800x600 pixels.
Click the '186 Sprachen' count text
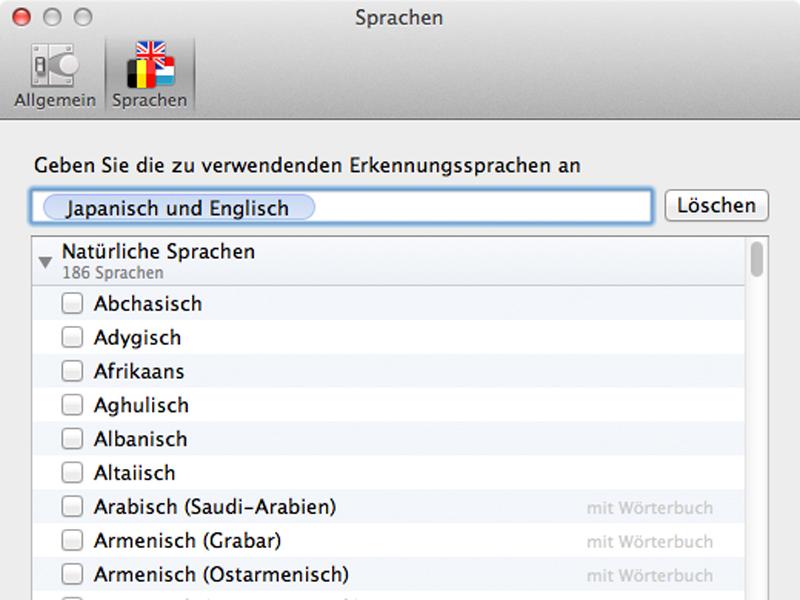[x=113, y=273]
